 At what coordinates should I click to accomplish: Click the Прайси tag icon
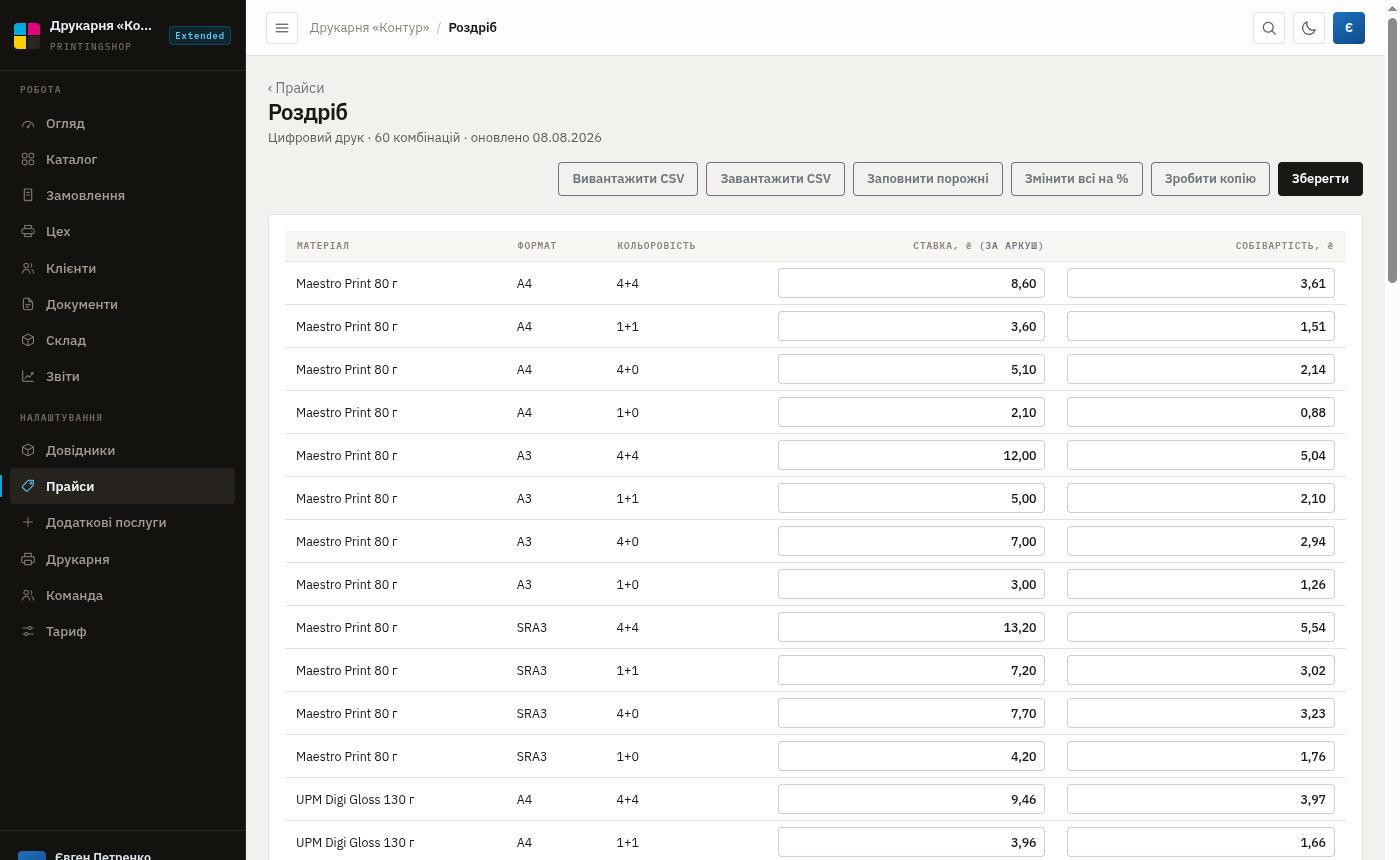[x=28, y=487]
